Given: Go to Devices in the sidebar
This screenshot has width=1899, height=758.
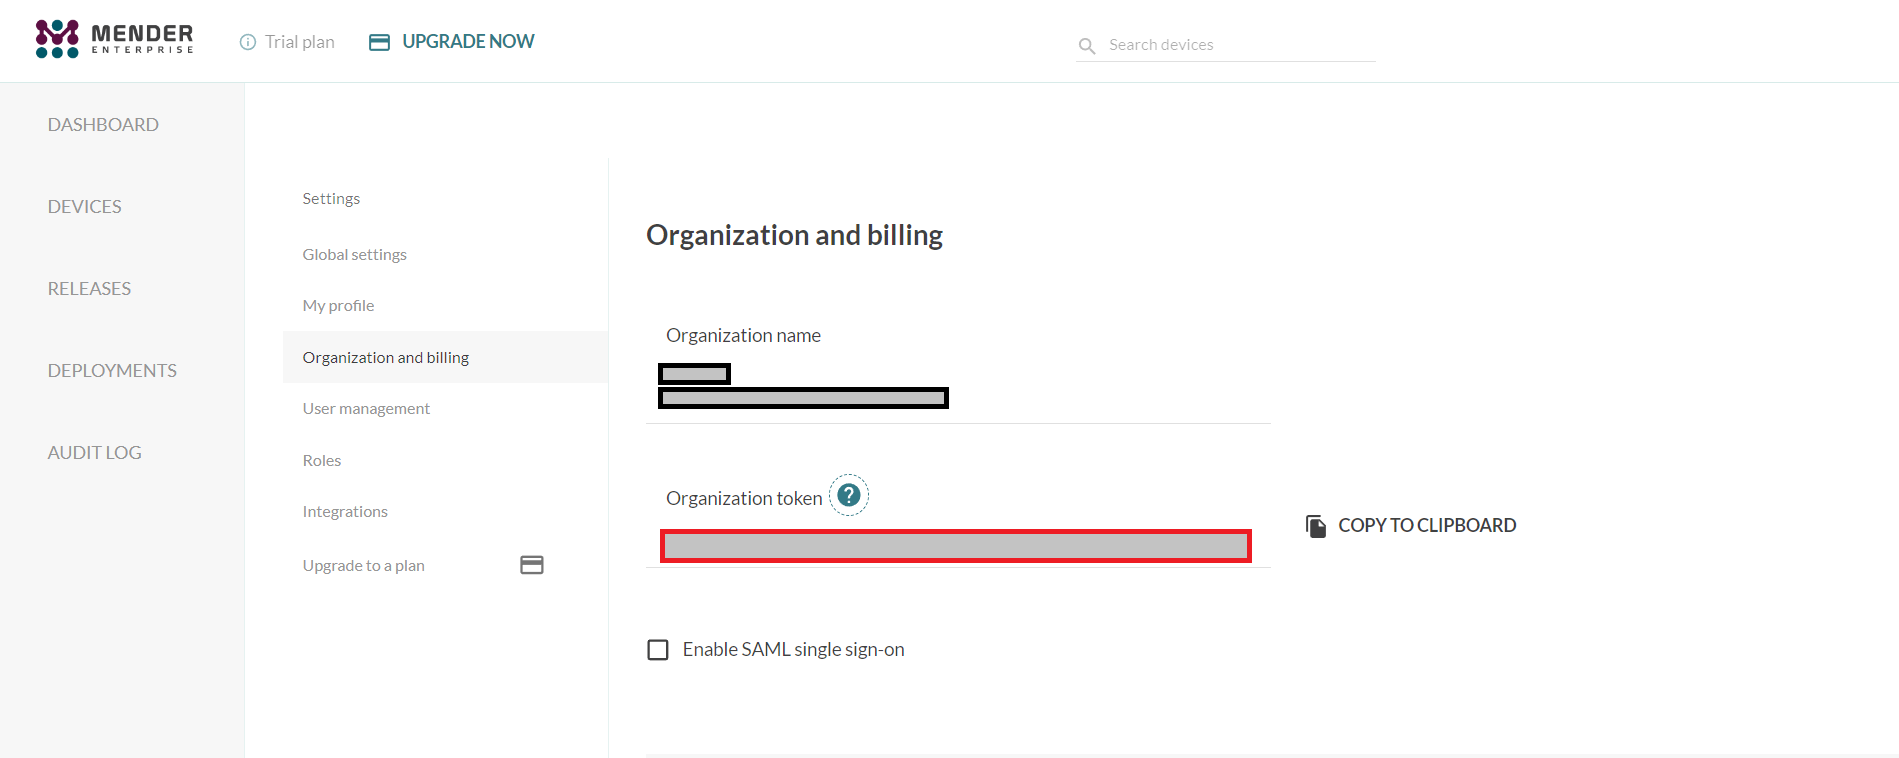Looking at the screenshot, I should click(85, 207).
